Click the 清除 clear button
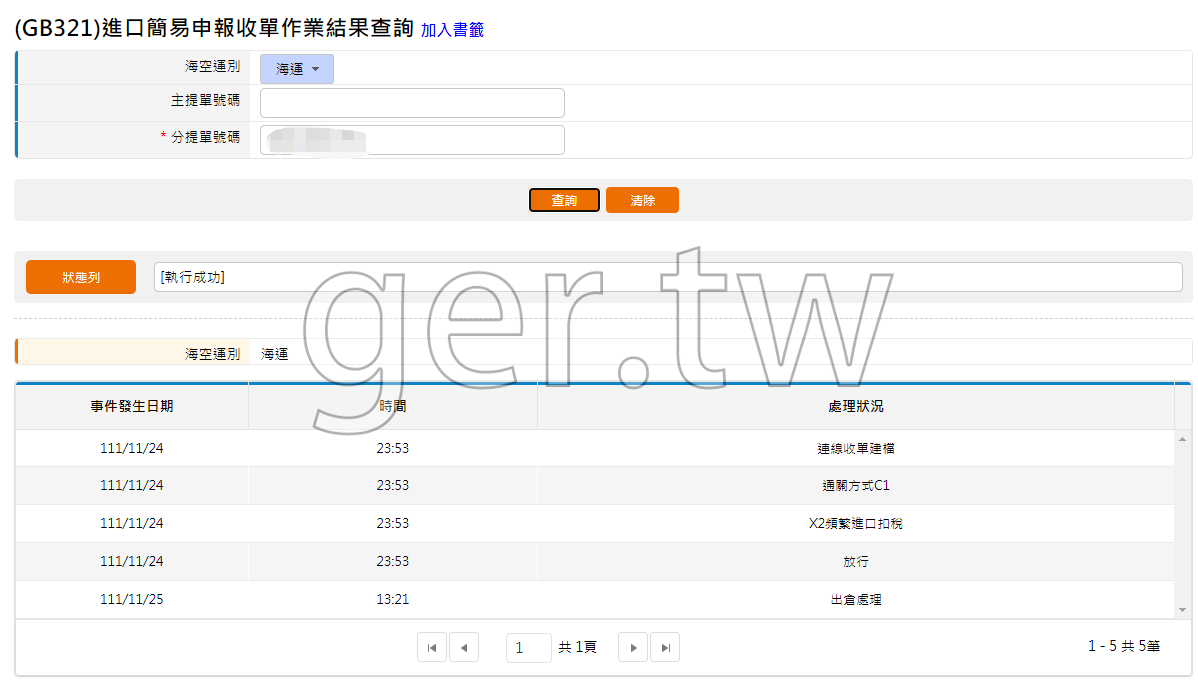This screenshot has width=1198, height=682. pos(642,200)
